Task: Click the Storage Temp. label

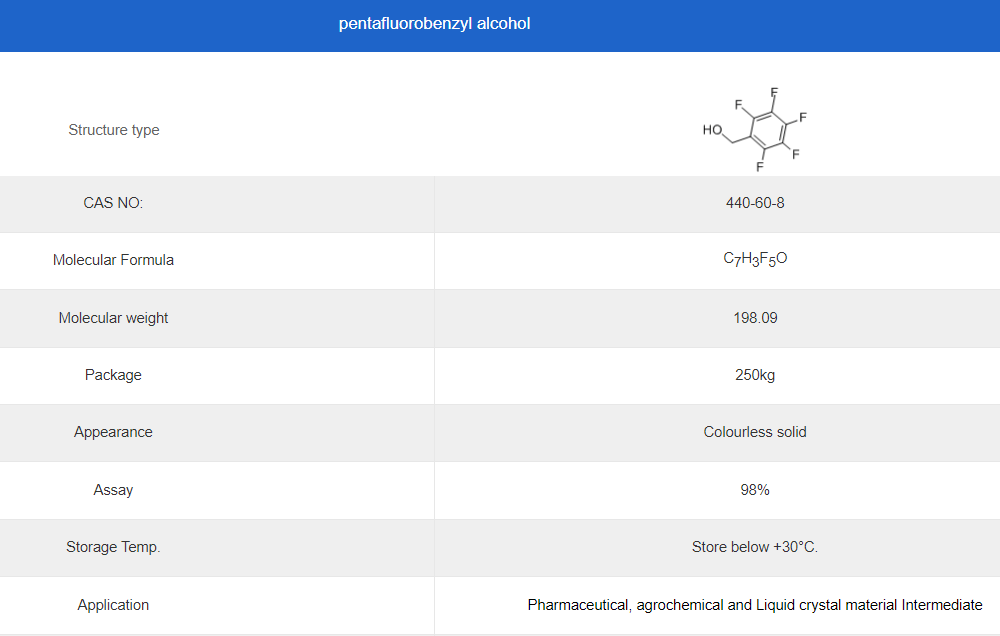Action: tap(113, 547)
